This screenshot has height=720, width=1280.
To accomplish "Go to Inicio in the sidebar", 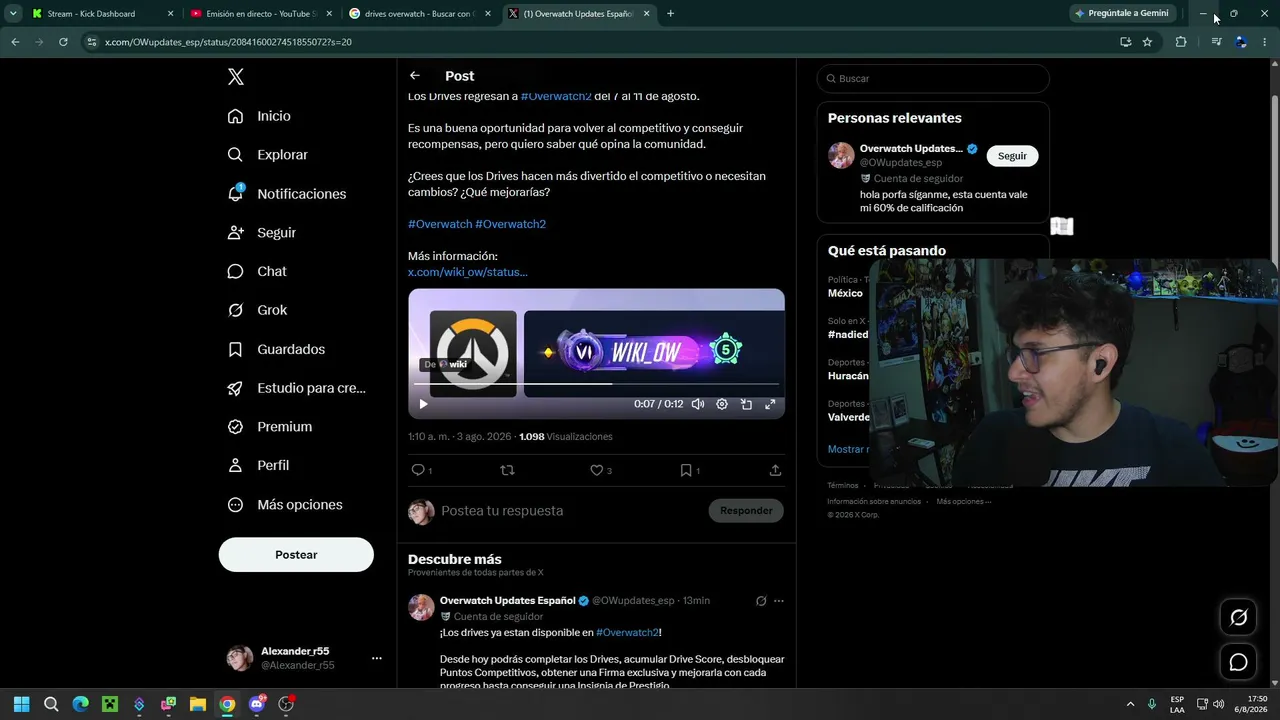I will [259, 116].
